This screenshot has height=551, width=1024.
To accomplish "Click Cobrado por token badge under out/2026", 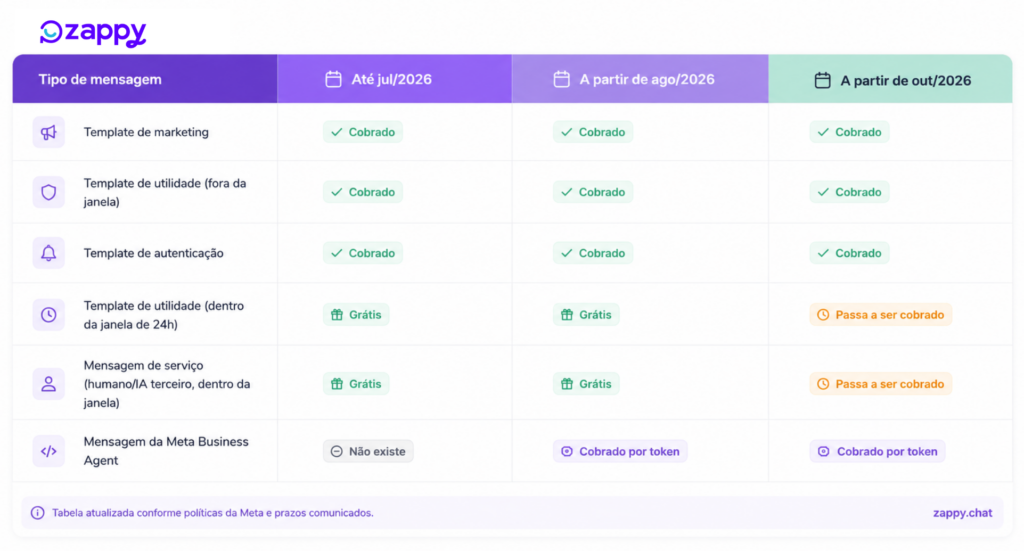I will (878, 451).
